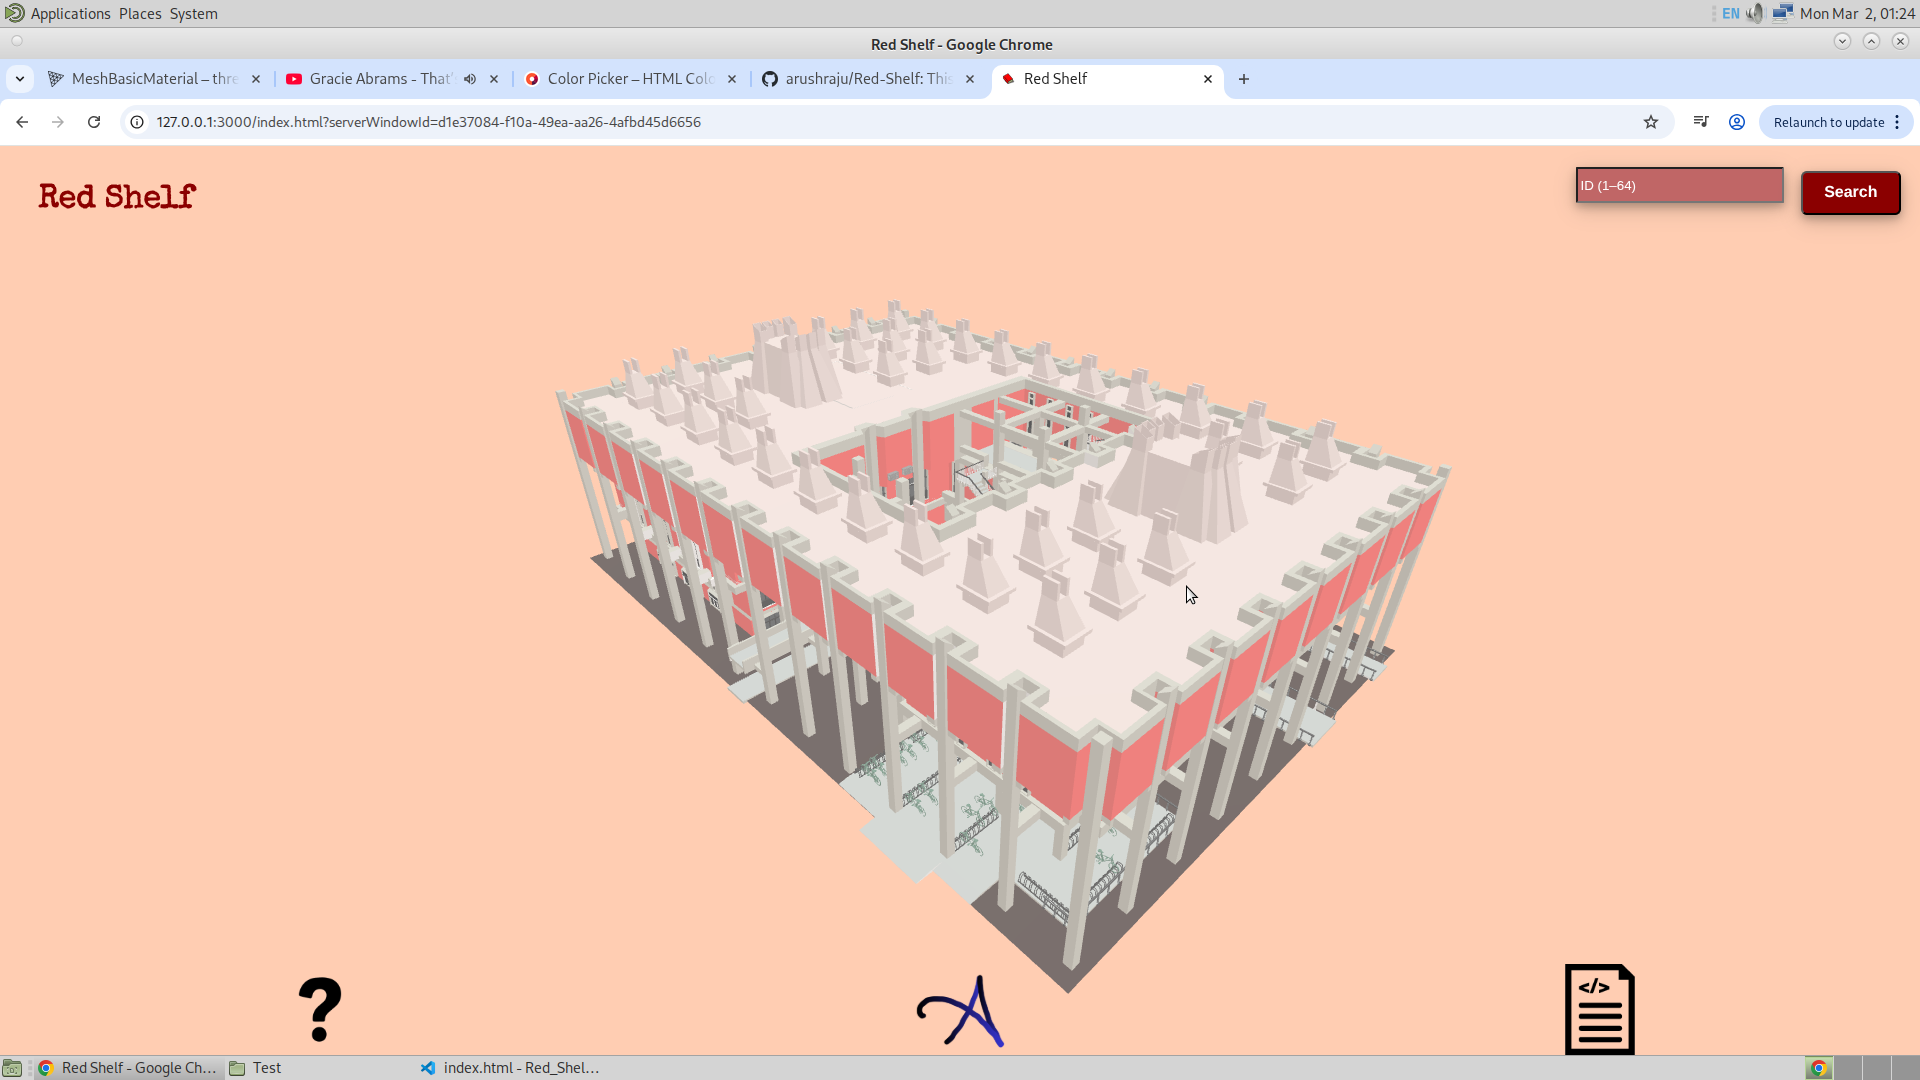
Task: Open Chrome media controls icon
Action: coord(1701,122)
